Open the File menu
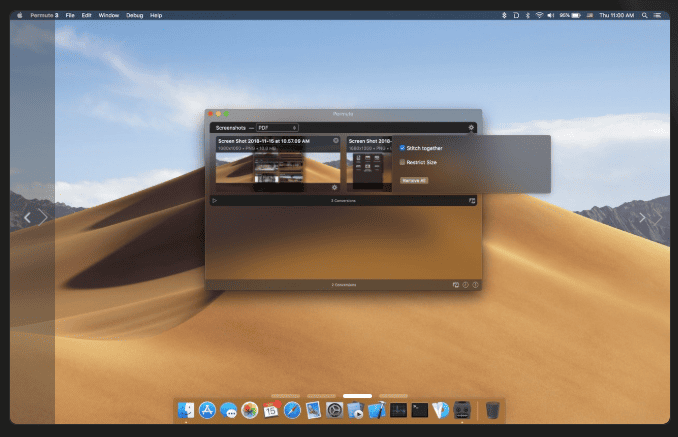This screenshot has width=678, height=437. 70,15
